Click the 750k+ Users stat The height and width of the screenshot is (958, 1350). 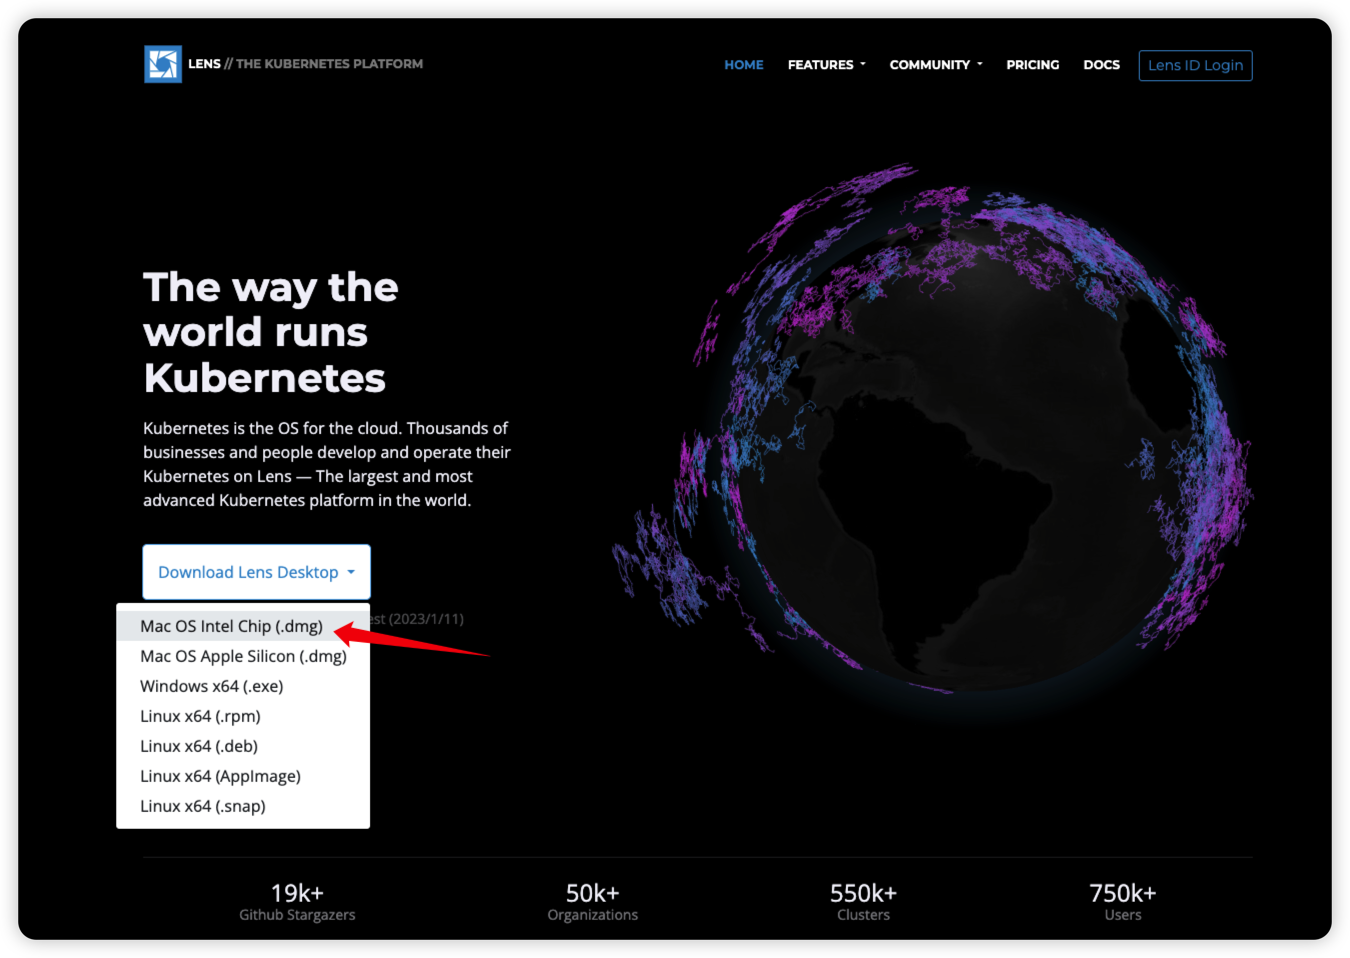tap(1122, 901)
